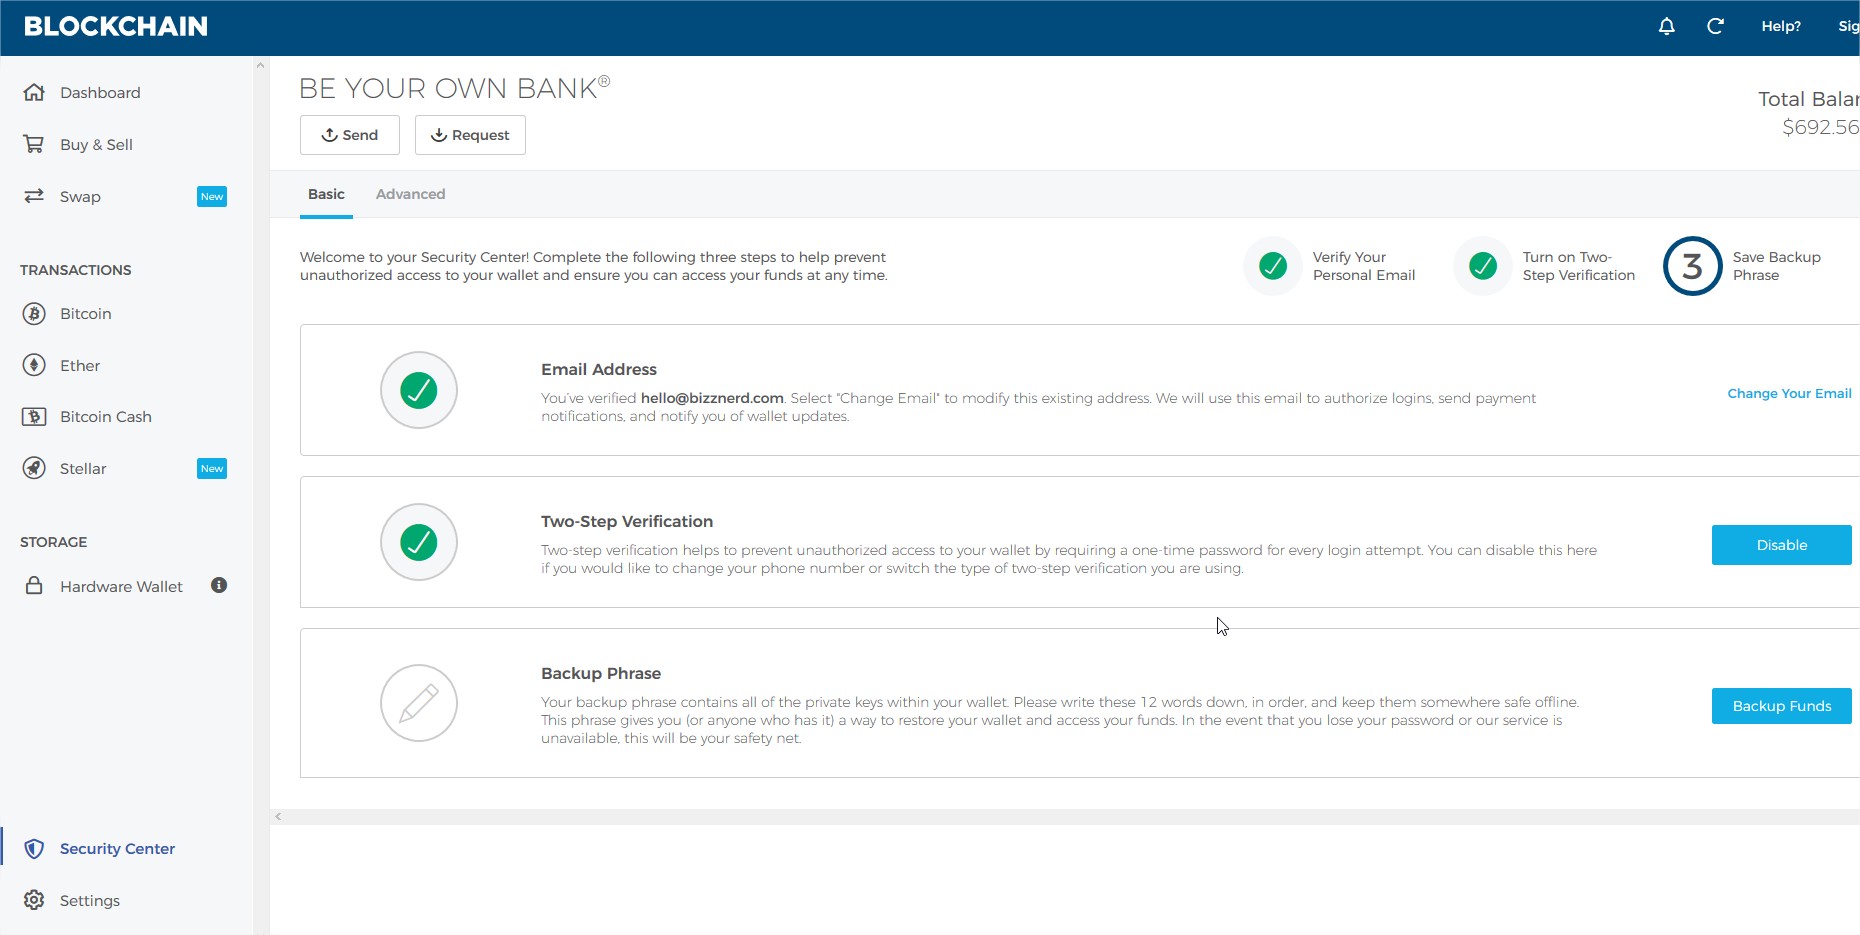Click the sidebar scroll up arrow

click(260, 65)
